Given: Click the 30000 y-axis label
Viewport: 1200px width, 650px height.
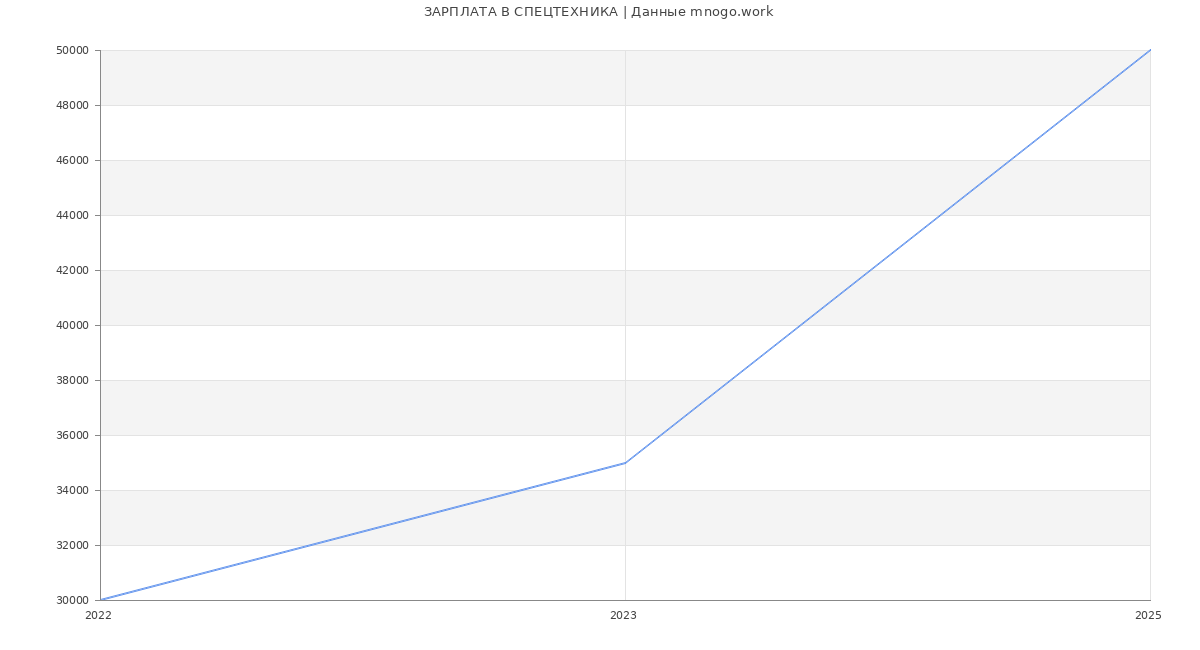Looking at the screenshot, I should (x=73, y=600).
